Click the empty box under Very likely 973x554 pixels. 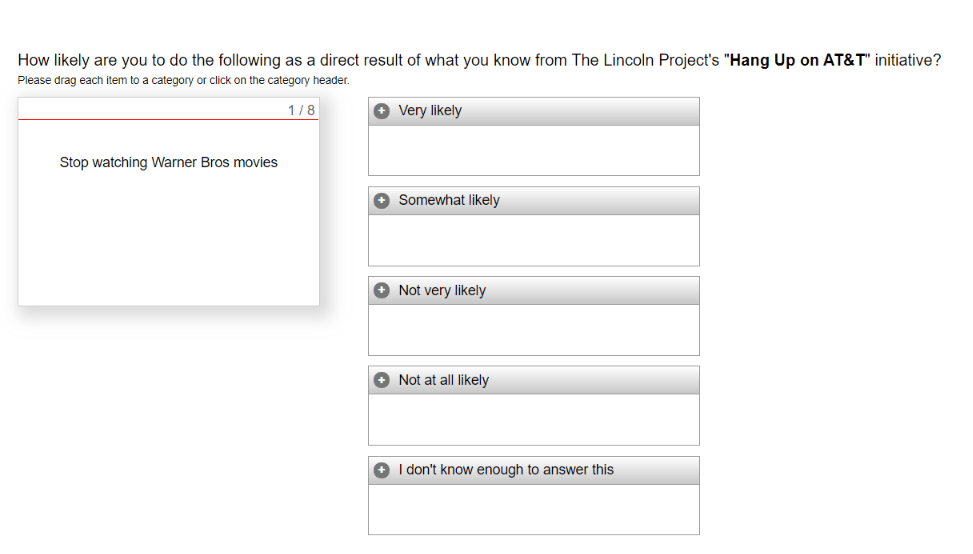[x=533, y=150]
